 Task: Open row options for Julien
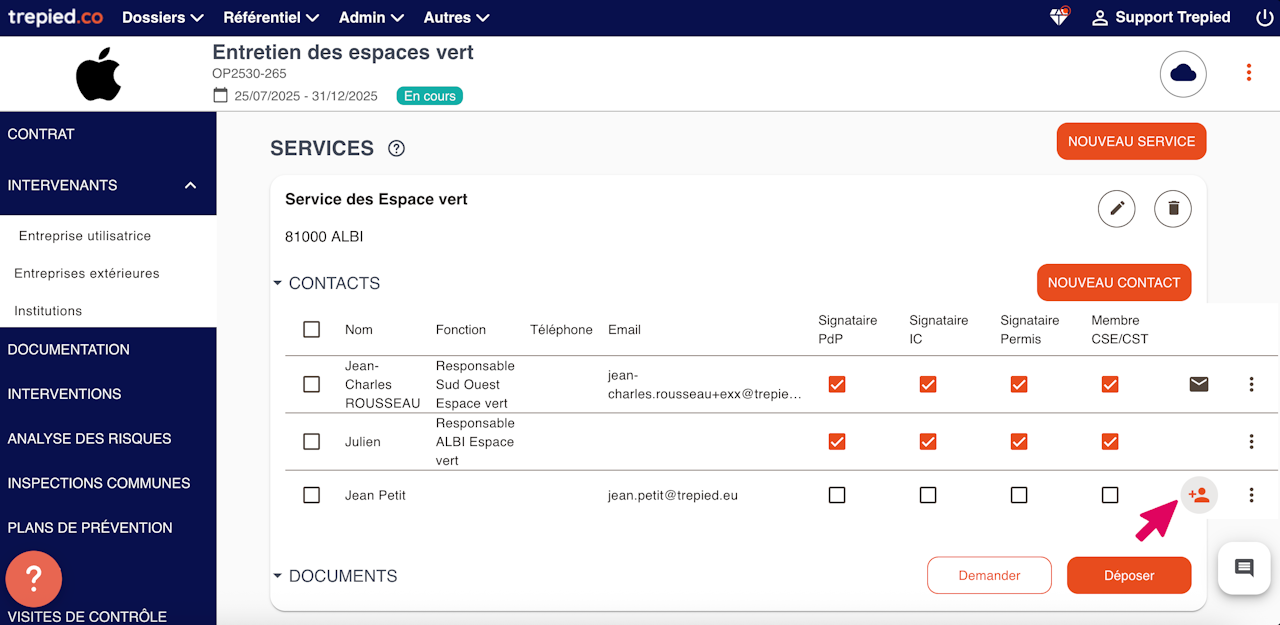[1251, 441]
